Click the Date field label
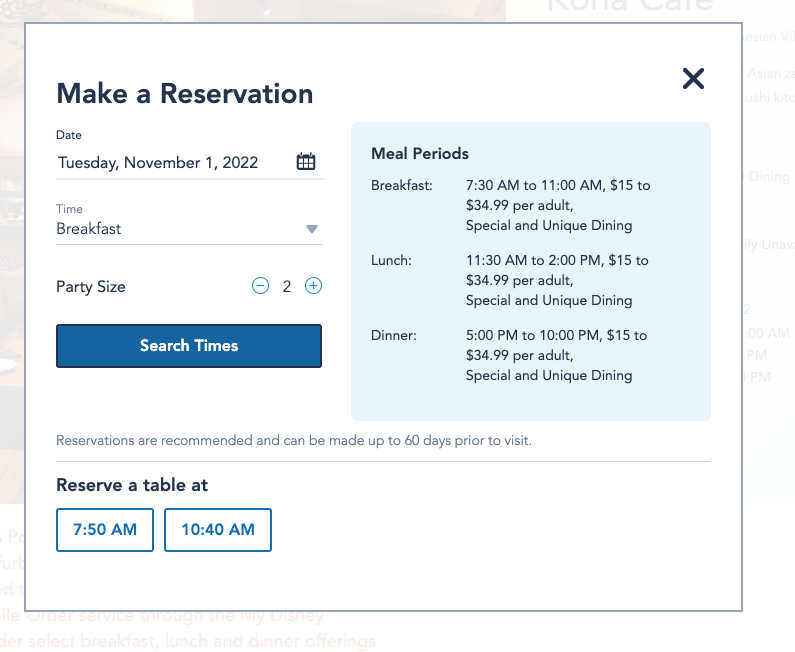795x652 pixels. coord(69,135)
